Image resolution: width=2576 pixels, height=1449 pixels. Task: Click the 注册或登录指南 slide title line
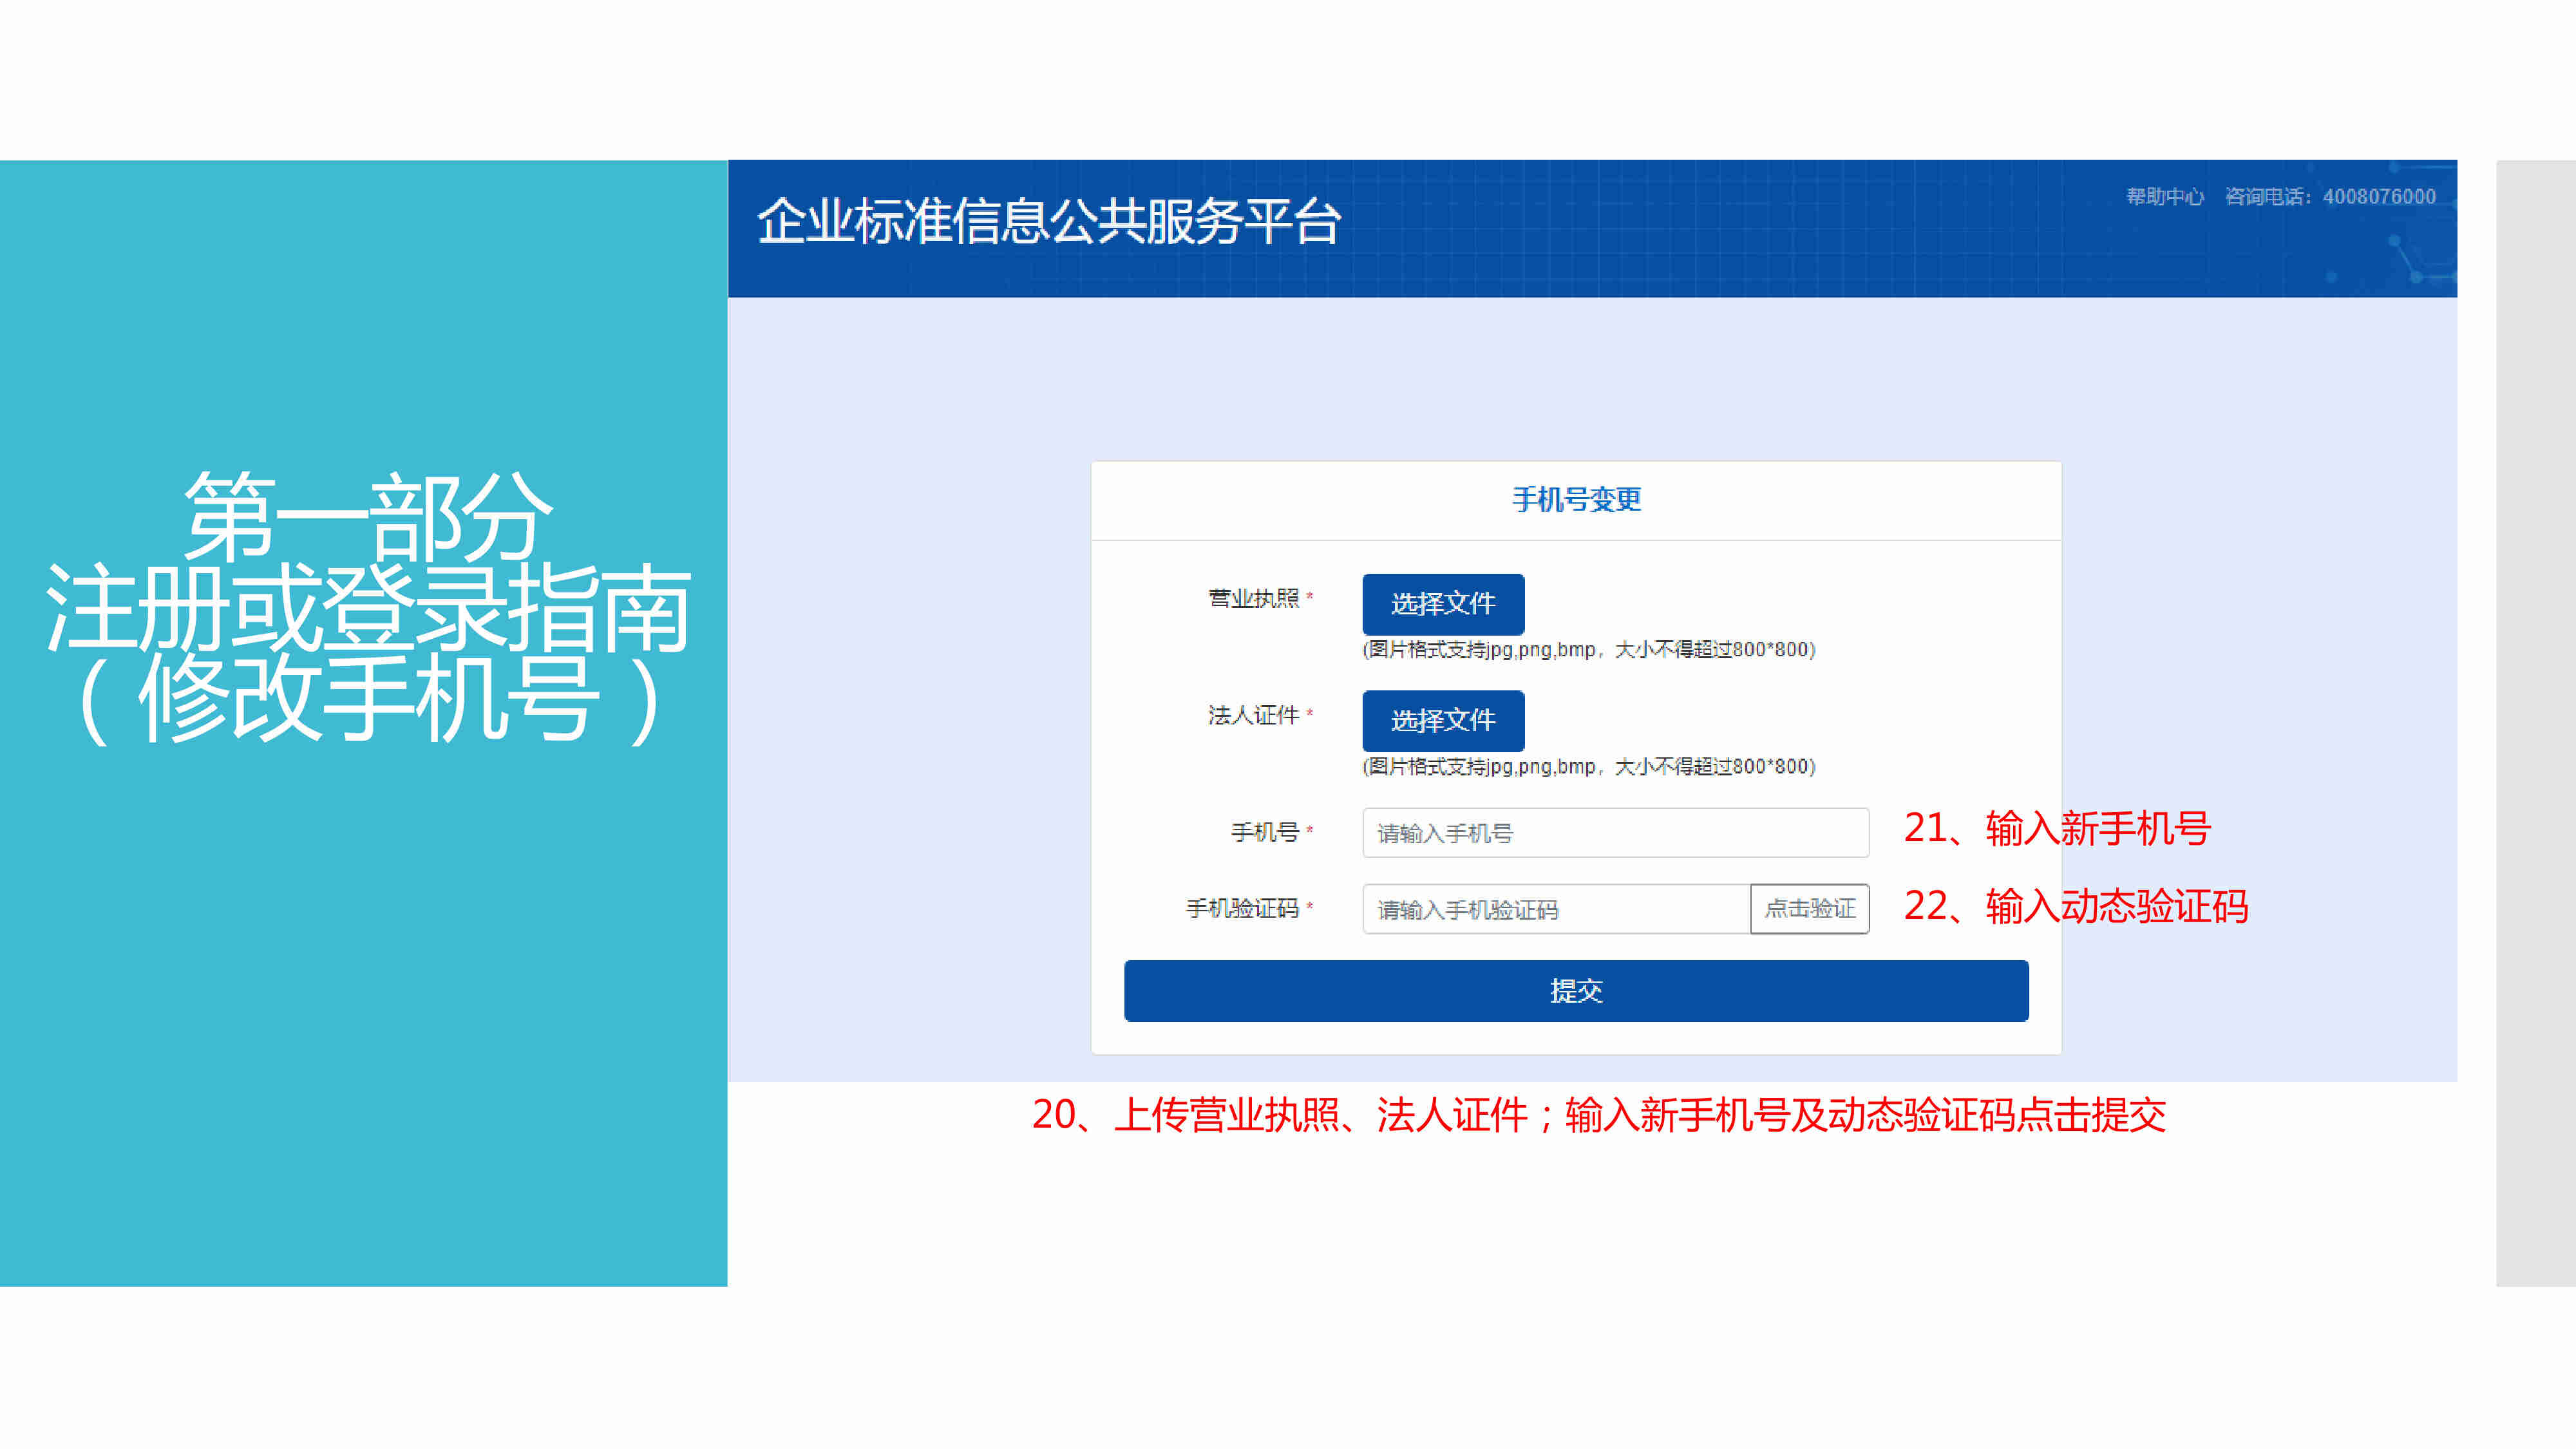coord(367,607)
